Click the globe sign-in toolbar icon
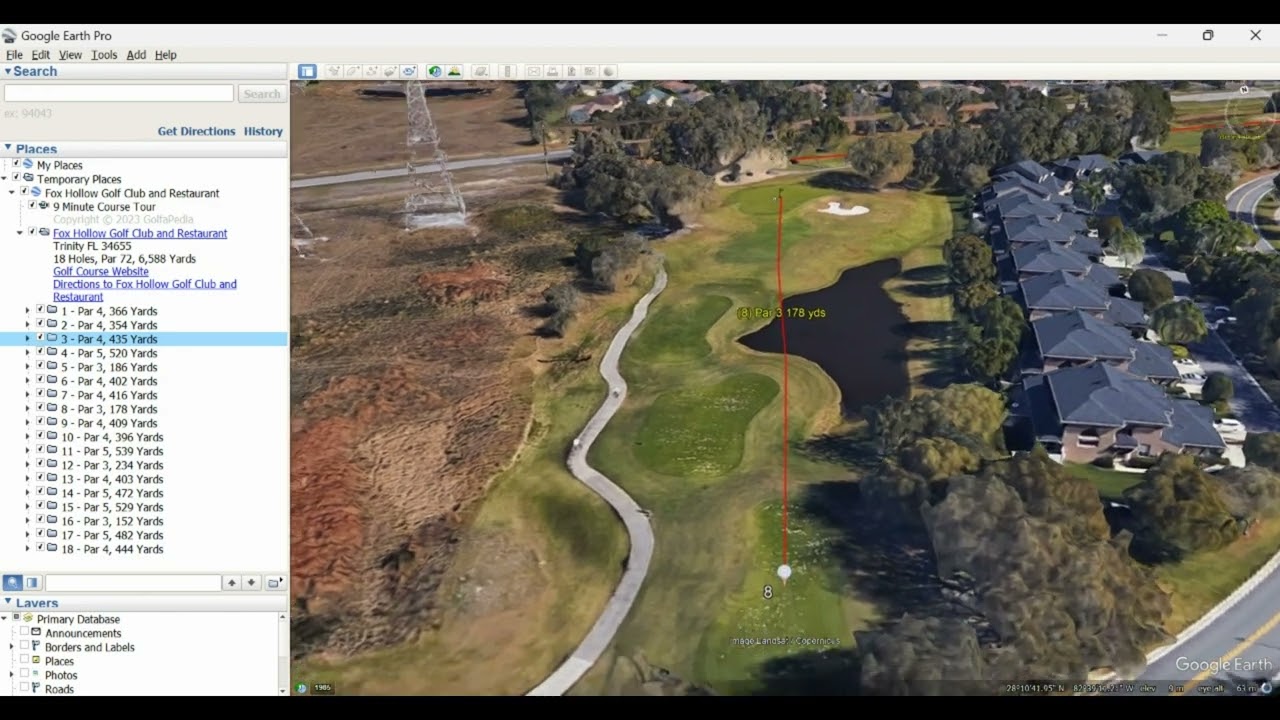 tap(608, 71)
